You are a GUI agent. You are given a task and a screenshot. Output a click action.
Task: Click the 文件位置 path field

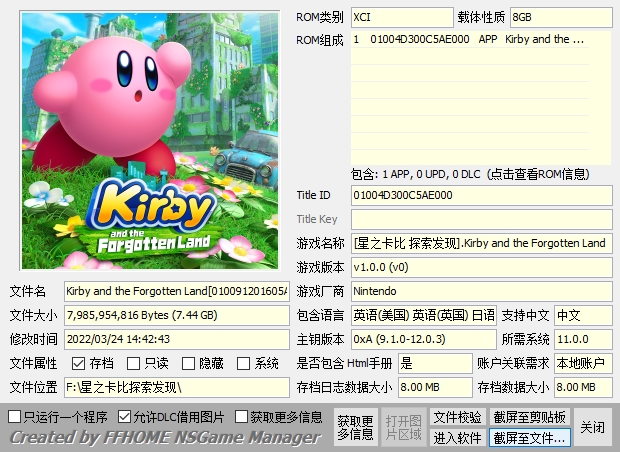[x=176, y=386]
